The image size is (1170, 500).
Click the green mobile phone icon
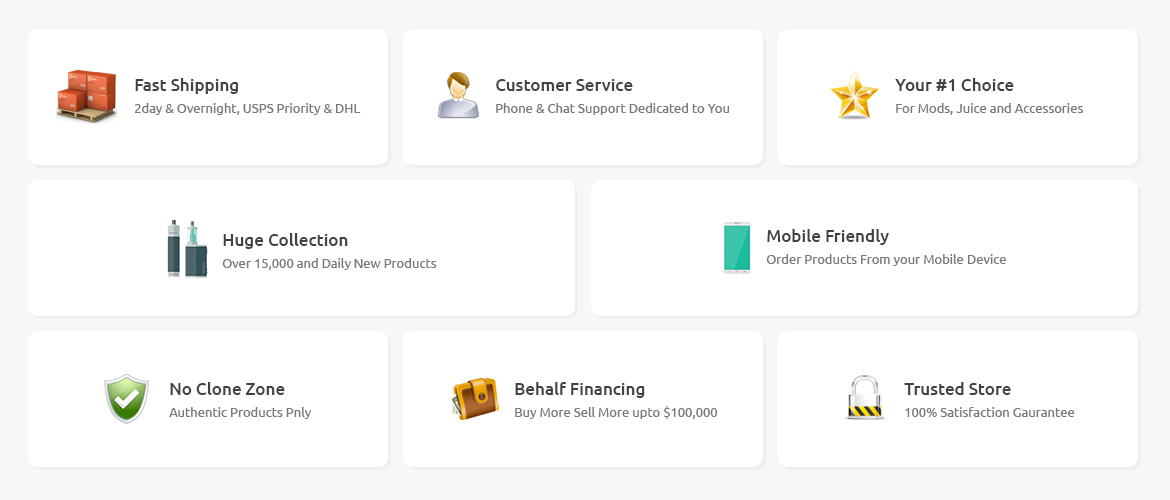(736, 248)
